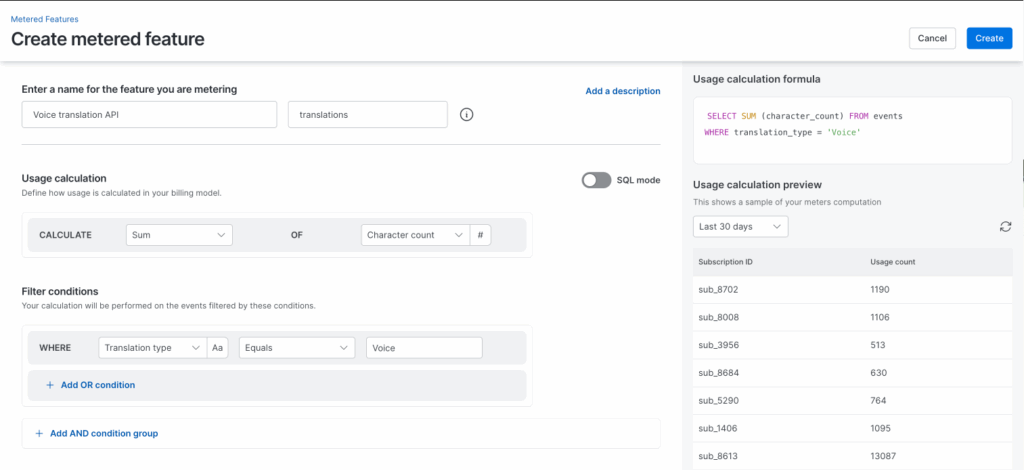This screenshot has height=470, width=1024.
Task: Click the info icon beside translations field
Action: click(x=466, y=115)
